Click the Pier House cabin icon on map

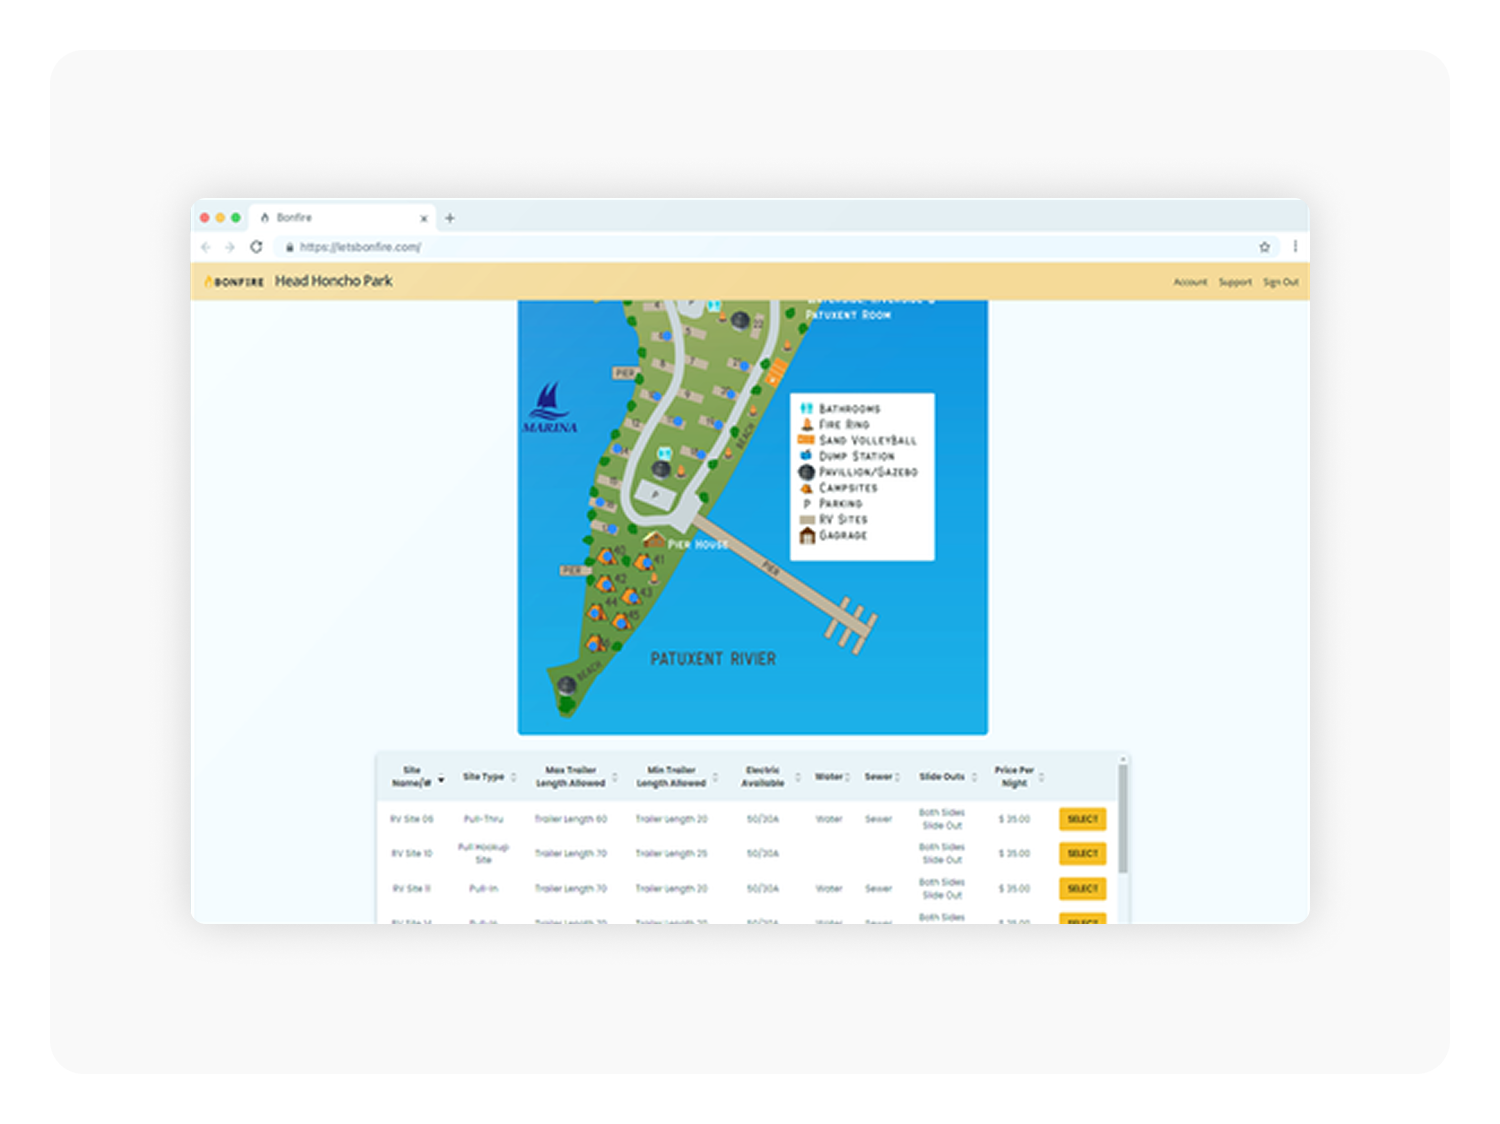point(654,540)
